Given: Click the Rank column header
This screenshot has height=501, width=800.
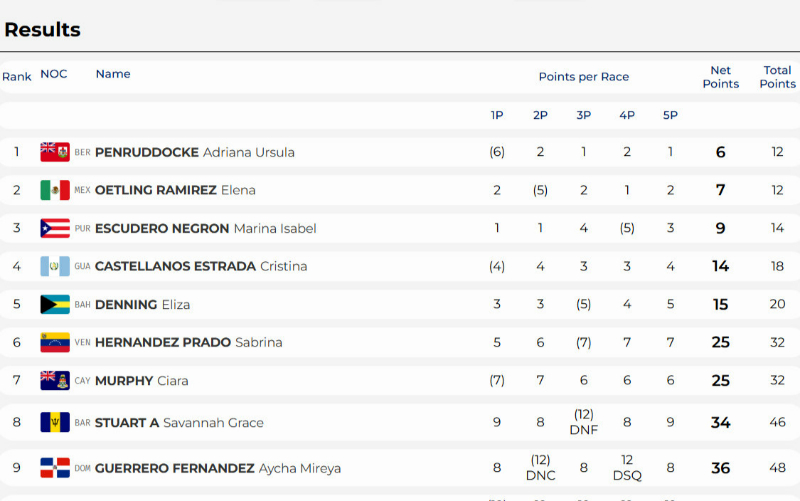Looking at the screenshot, I should 17,77.
